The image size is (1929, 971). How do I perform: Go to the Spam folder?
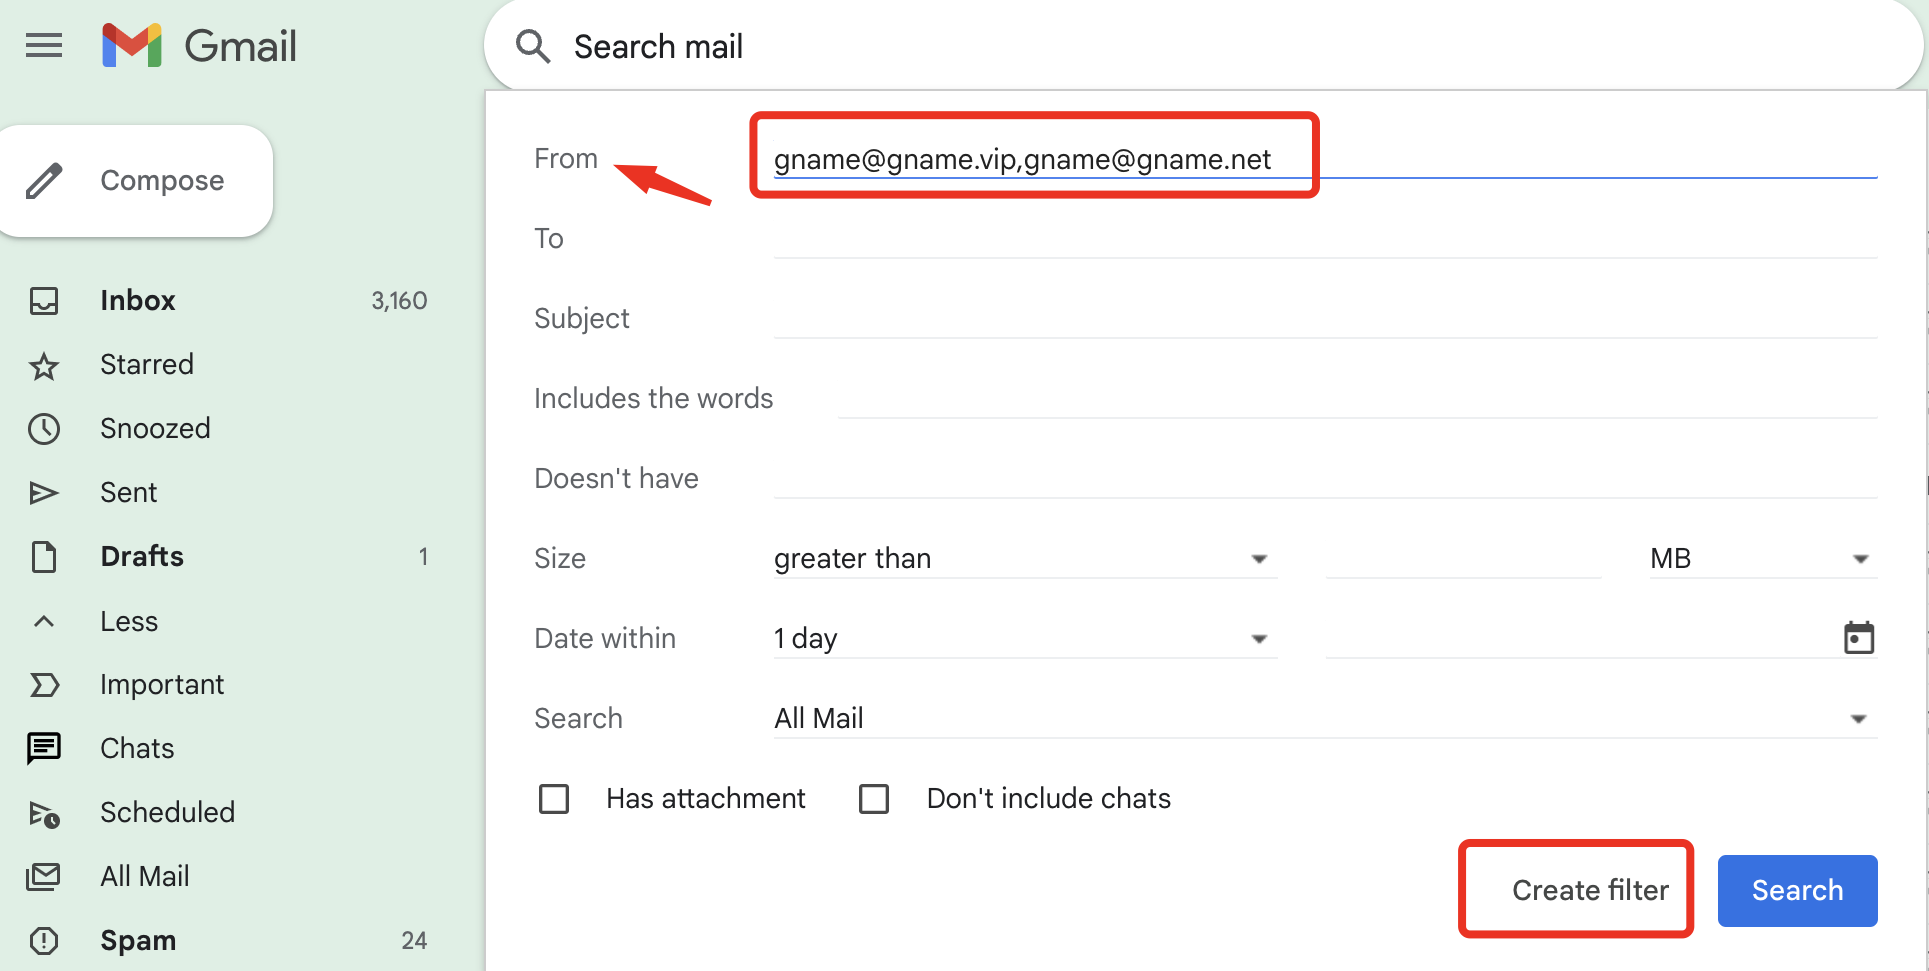coord(138,941)
